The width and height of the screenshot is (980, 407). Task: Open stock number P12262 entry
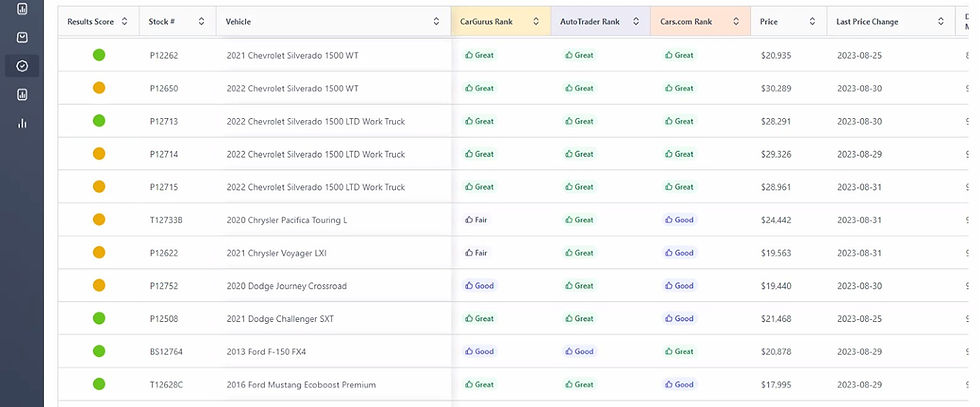164,56
